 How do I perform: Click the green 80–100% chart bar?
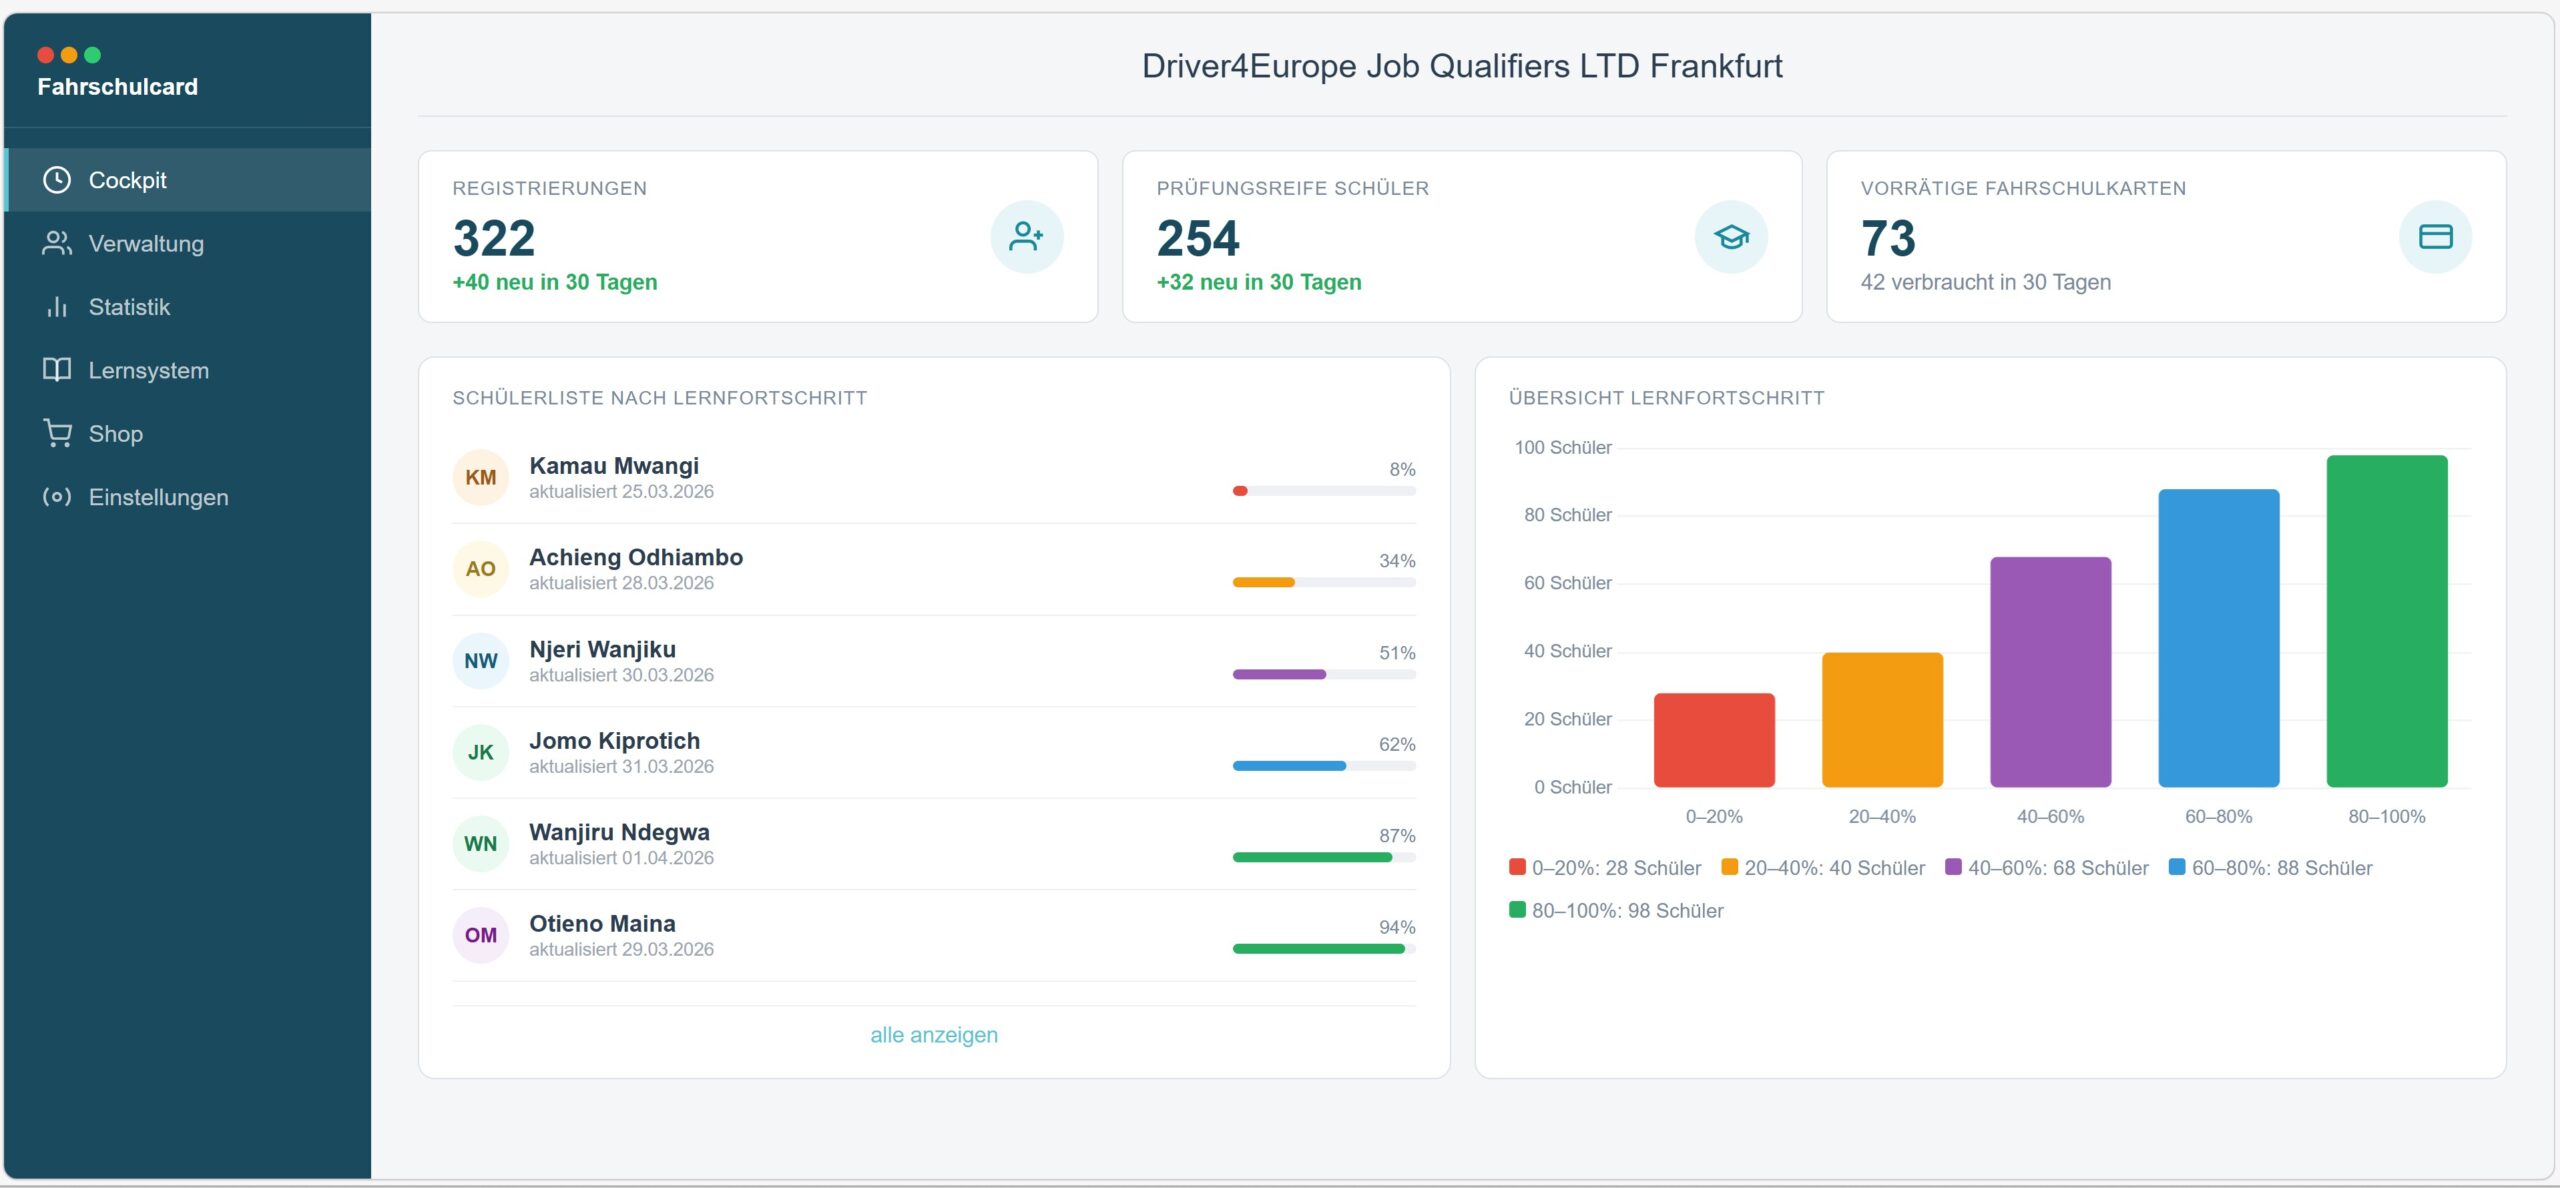tap(2386, 620)
